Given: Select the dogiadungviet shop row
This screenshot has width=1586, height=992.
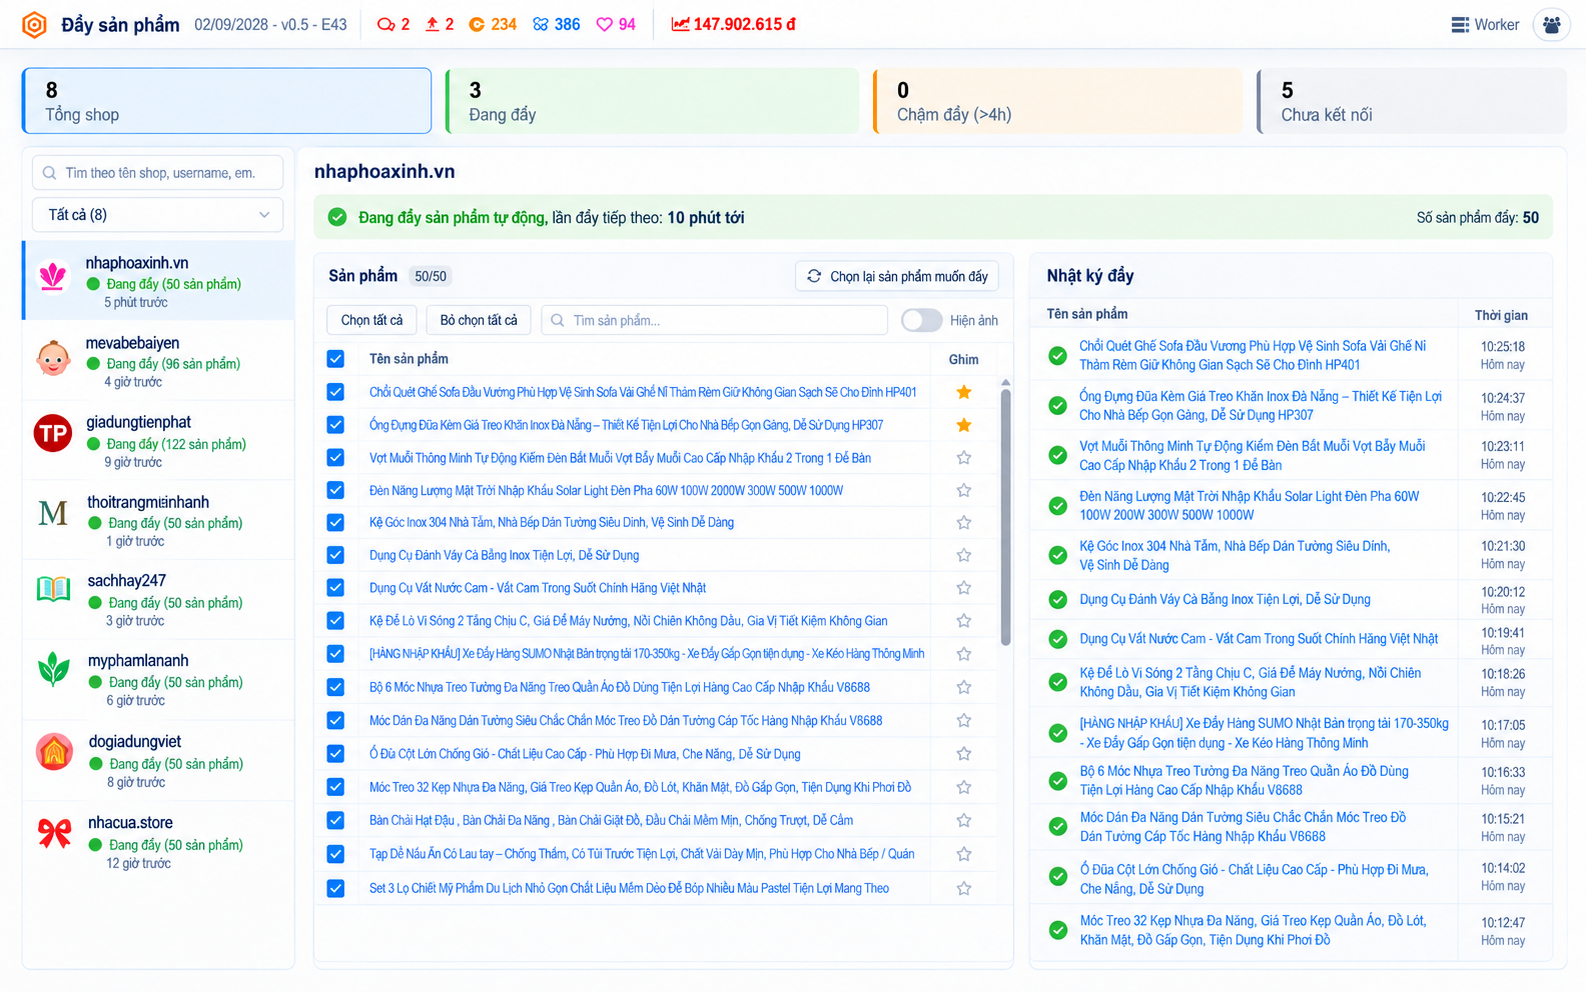Looking at the screenshot, I should click(x=158, y=761).
